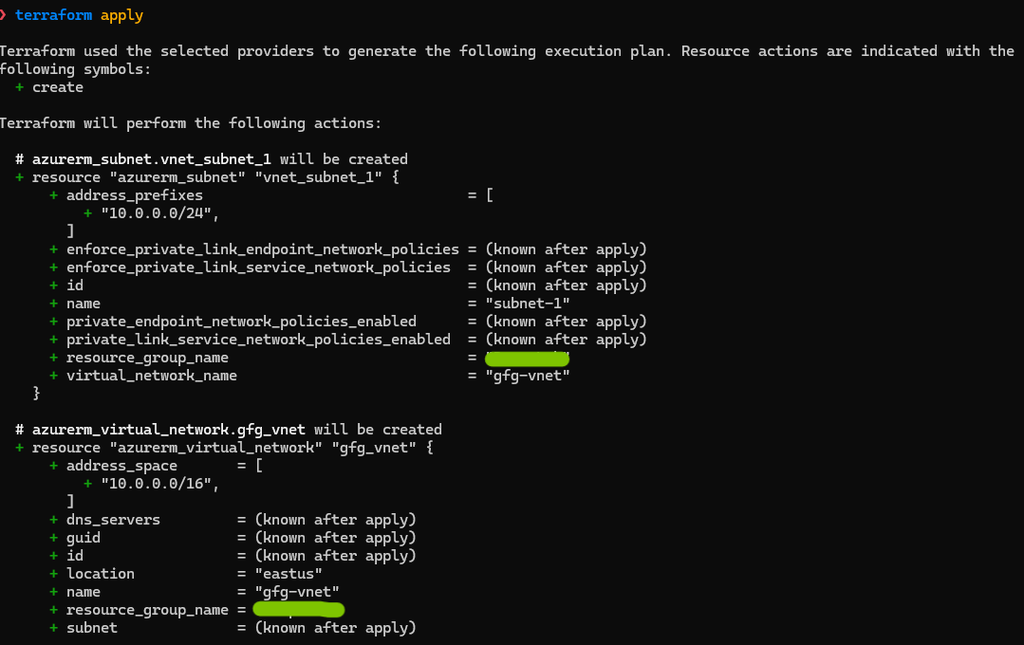Click the green redacted subnet resource group value

(526, 358)
